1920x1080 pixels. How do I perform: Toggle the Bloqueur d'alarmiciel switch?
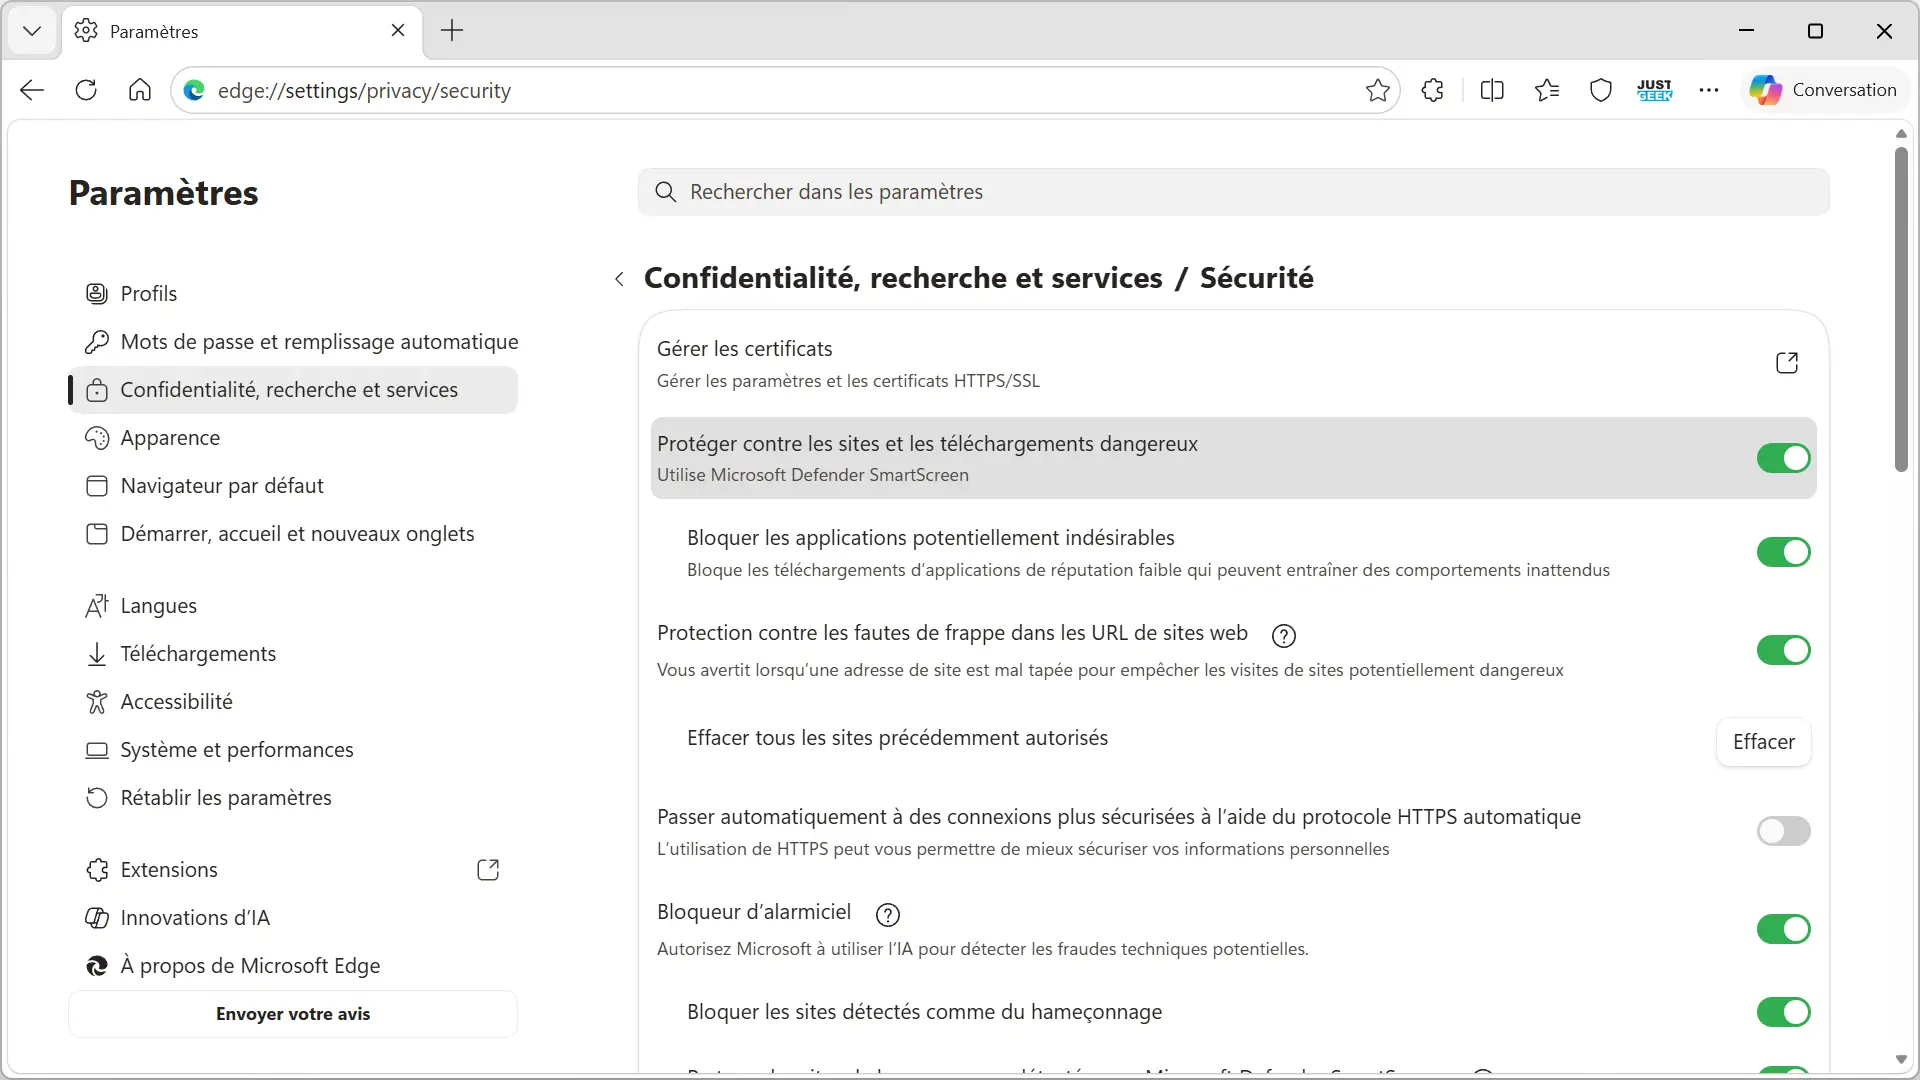tap(1783, 929)
